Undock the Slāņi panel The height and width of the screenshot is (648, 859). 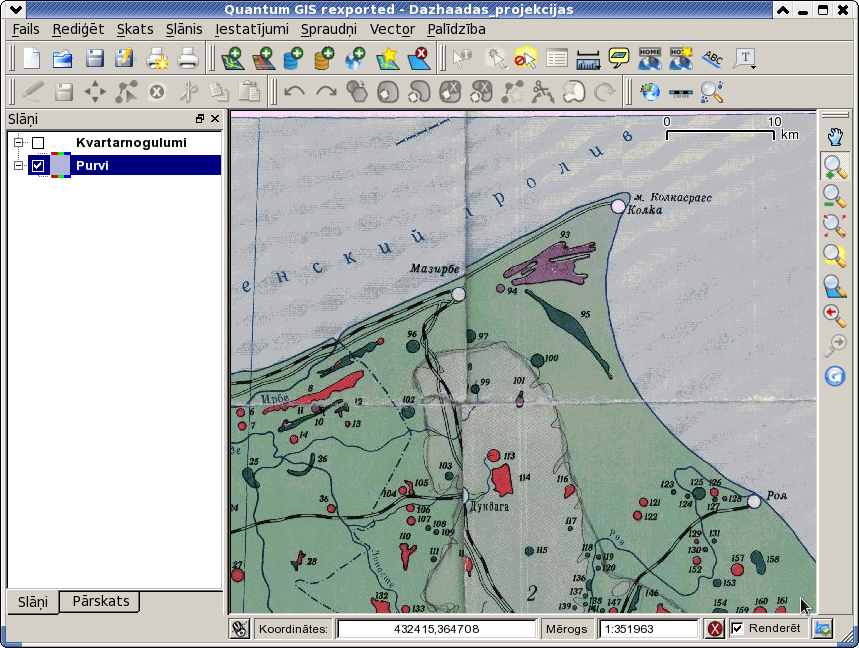pyautogui.click(x=200, y=119)
